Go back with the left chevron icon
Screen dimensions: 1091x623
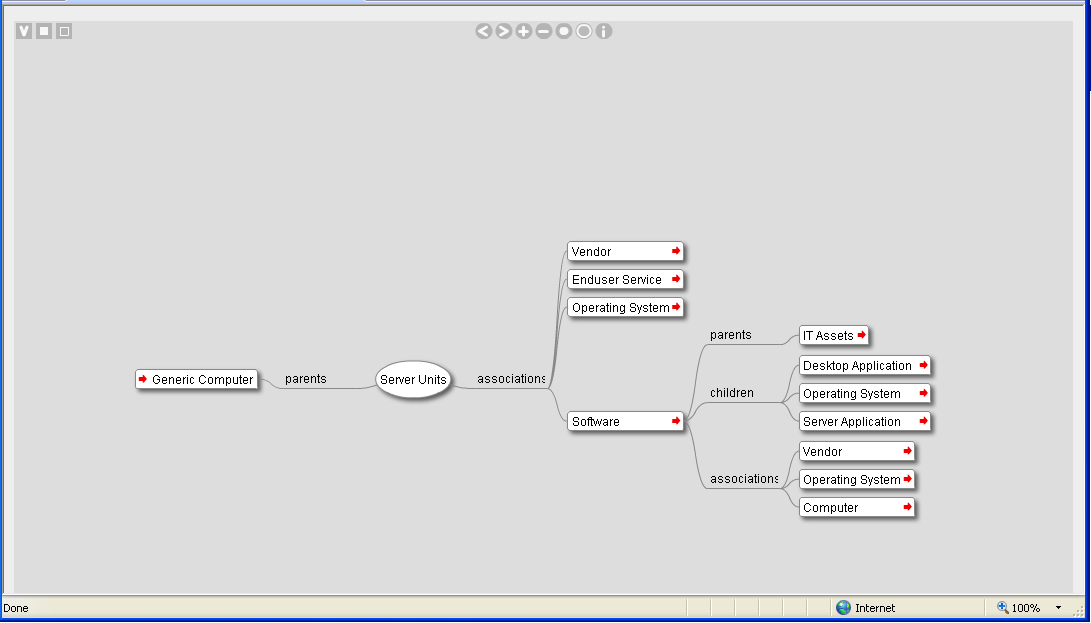(484, 31)
